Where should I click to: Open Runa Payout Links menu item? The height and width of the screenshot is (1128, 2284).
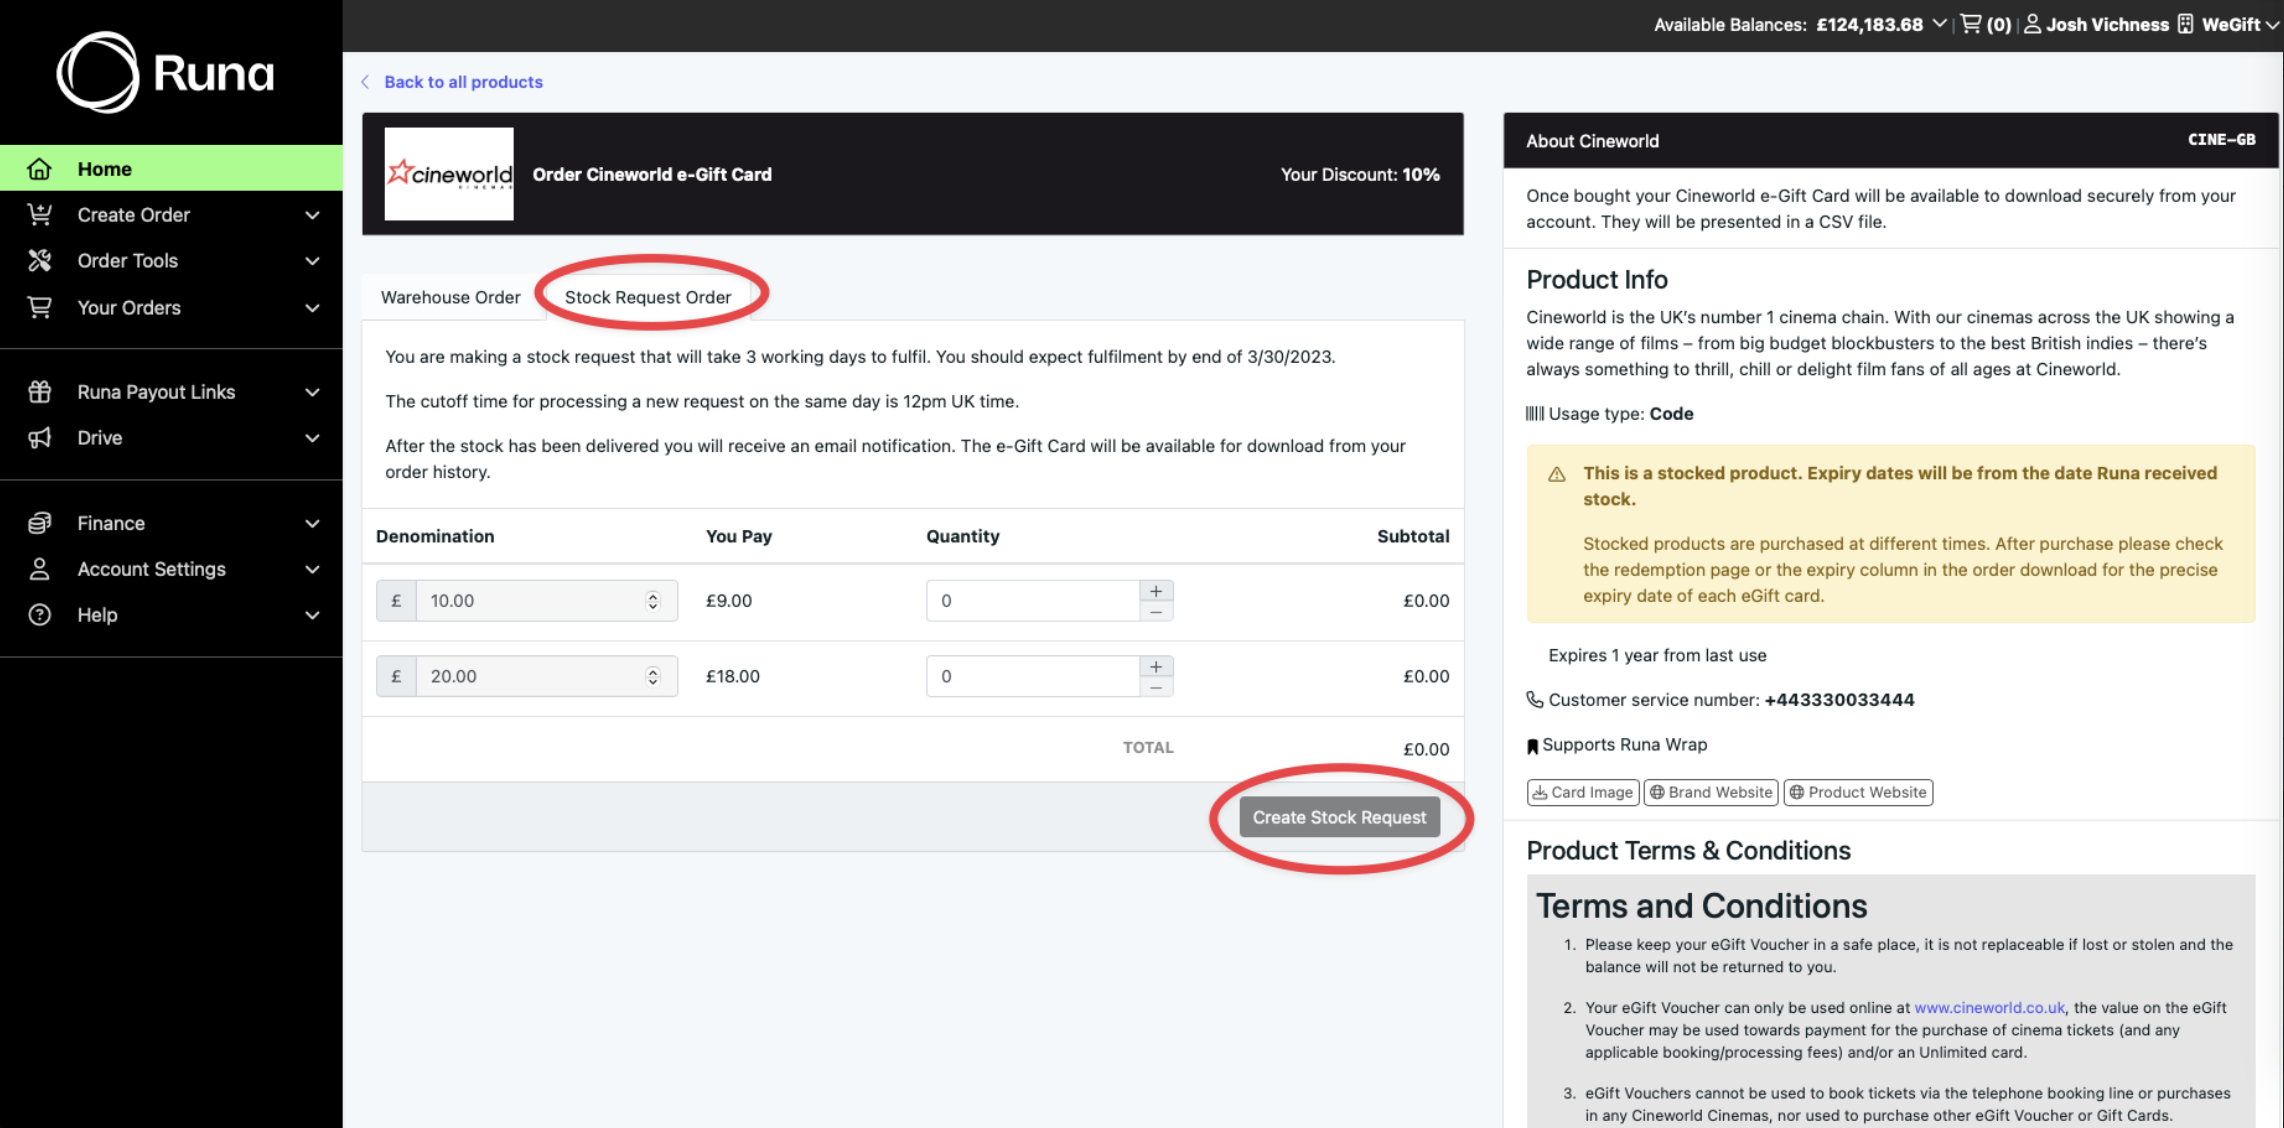point(171,392)
